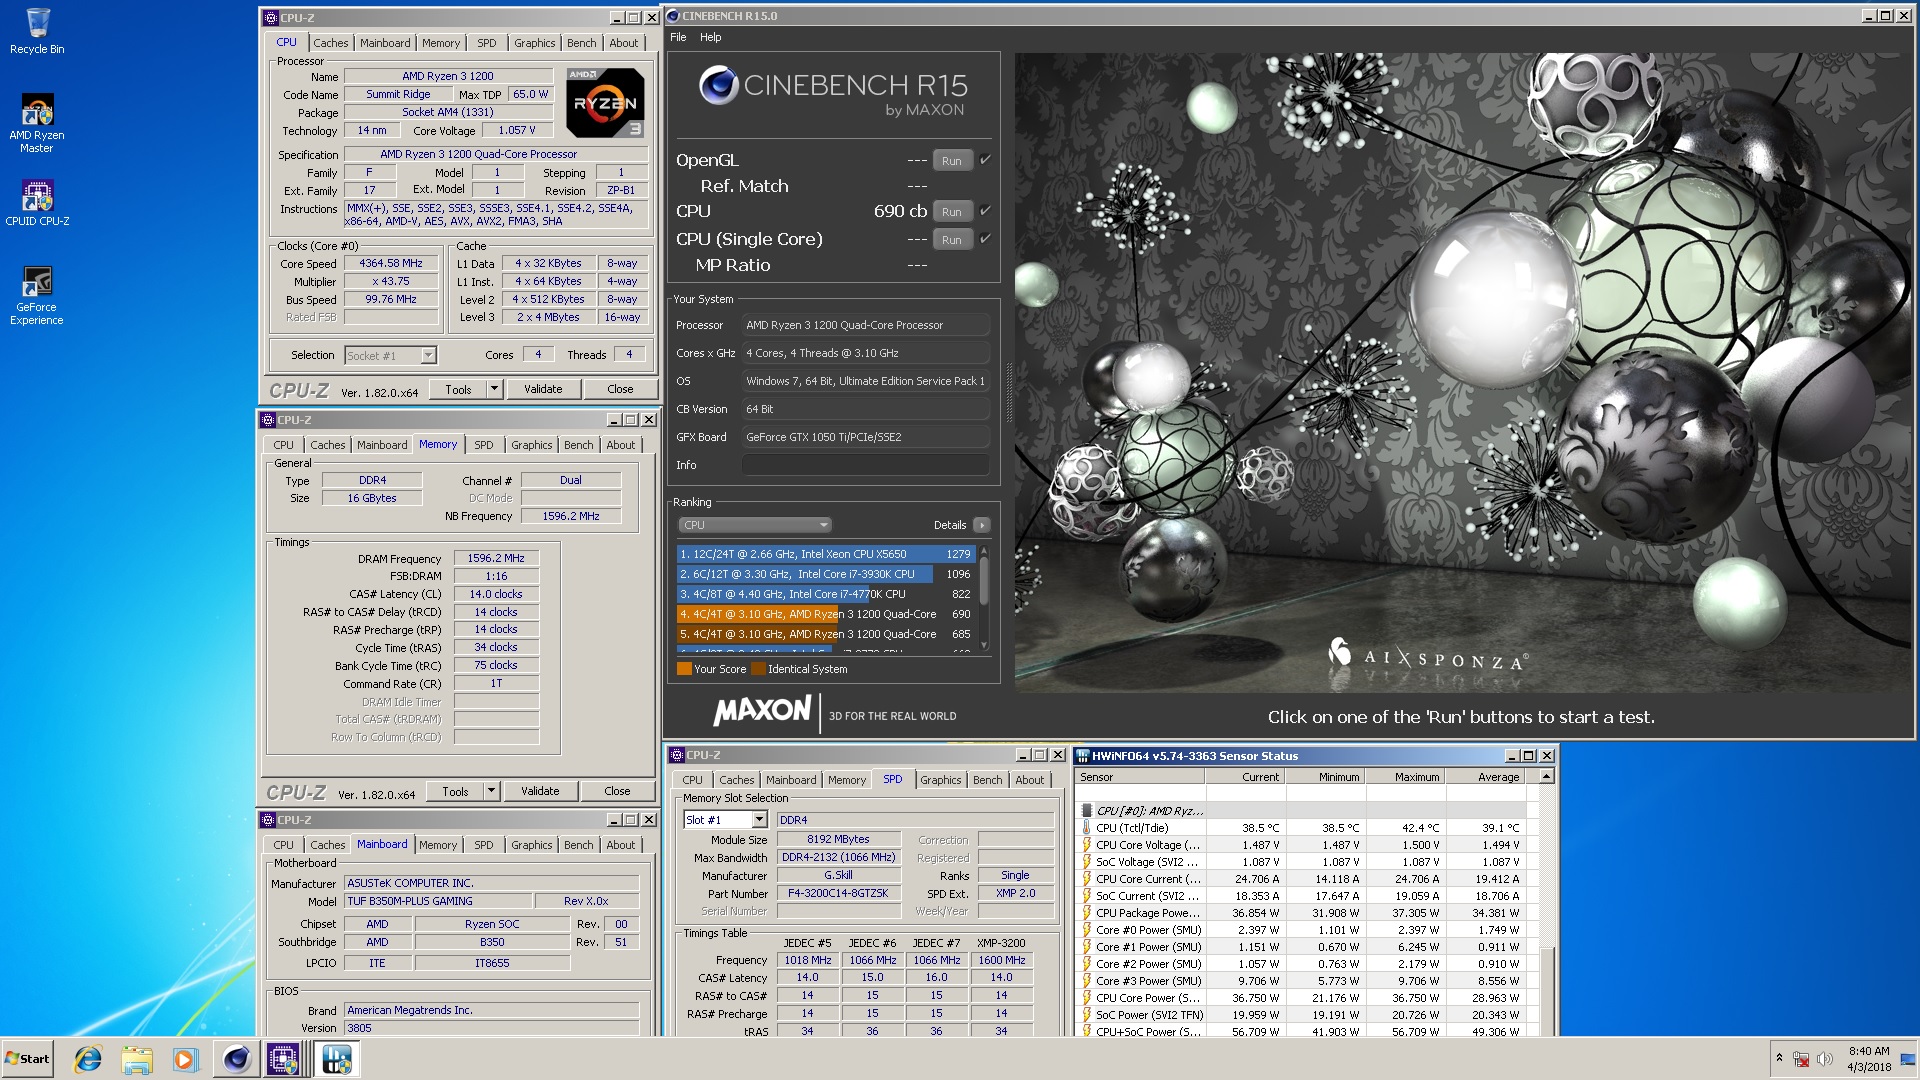Select the i7-3930K ranking row
The image size is (1920, 1080).
[x=826, y=574]
